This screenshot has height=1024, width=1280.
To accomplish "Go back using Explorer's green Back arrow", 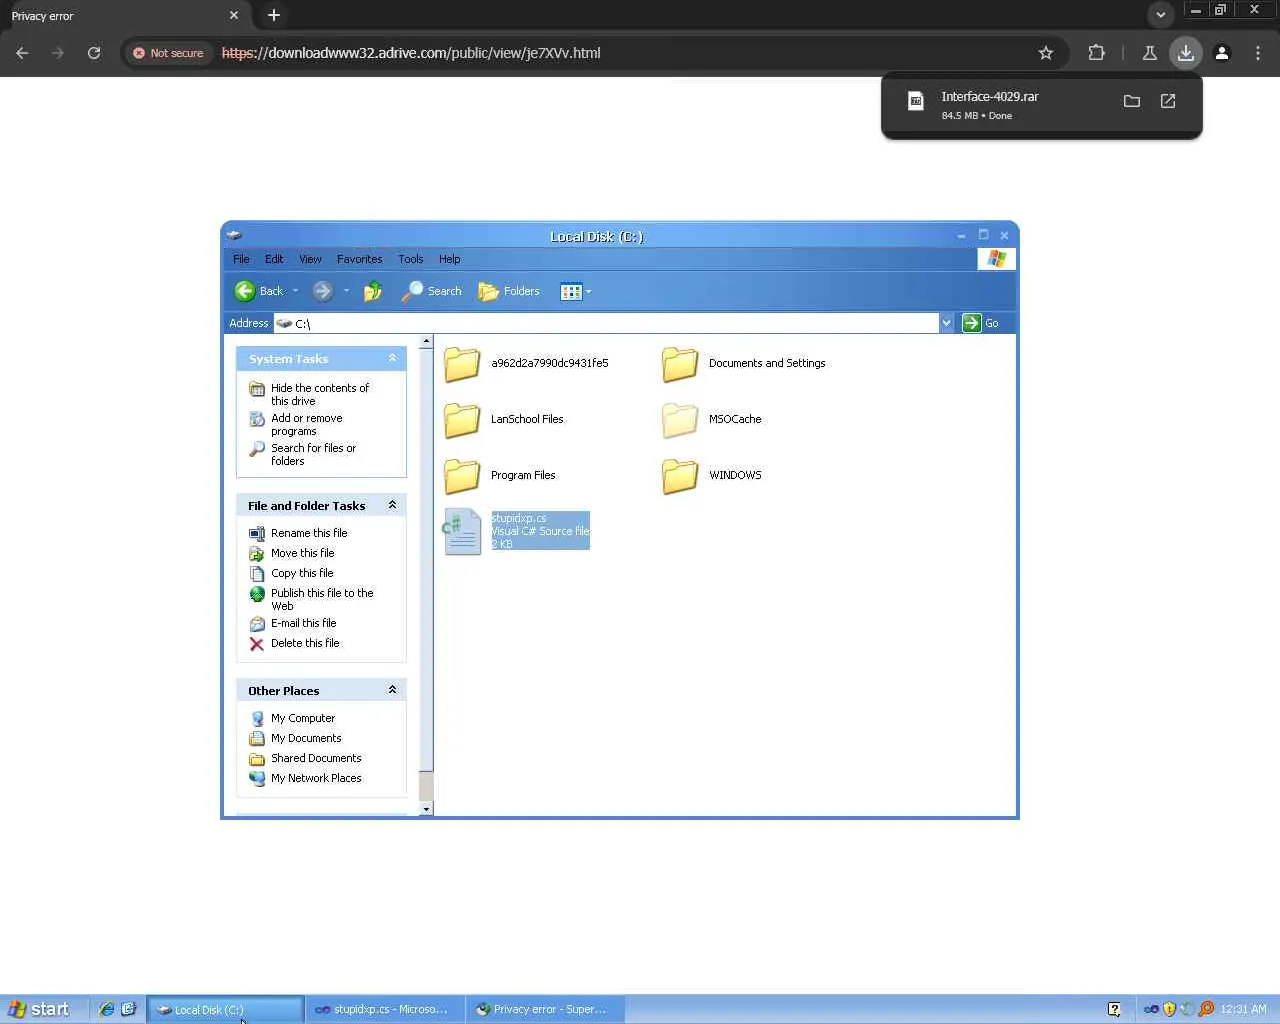I will tap(258, 291).
